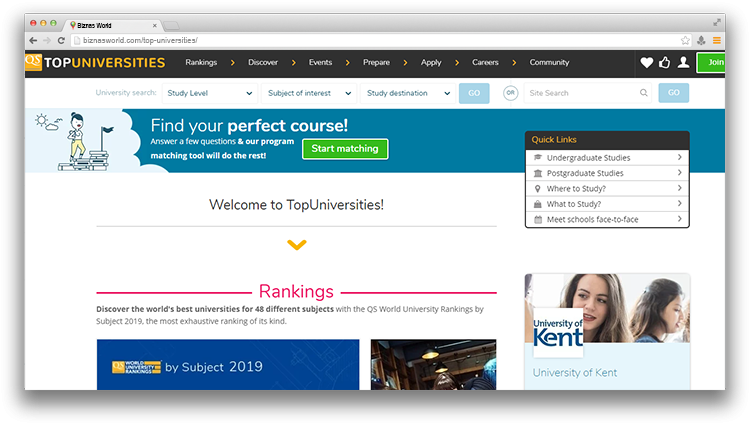The height and width of the screenshot is (425, 750).
Task: Click inside the Site Search field
Action: tap(580, 93)
